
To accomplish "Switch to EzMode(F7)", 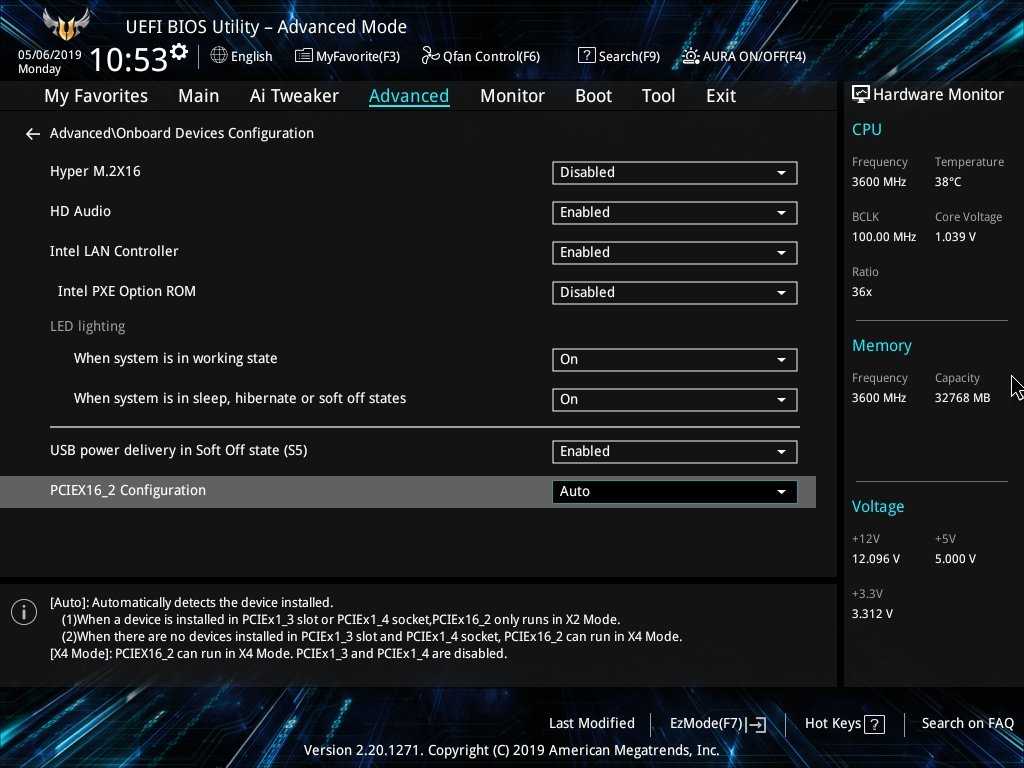I will tap(717, 724).
